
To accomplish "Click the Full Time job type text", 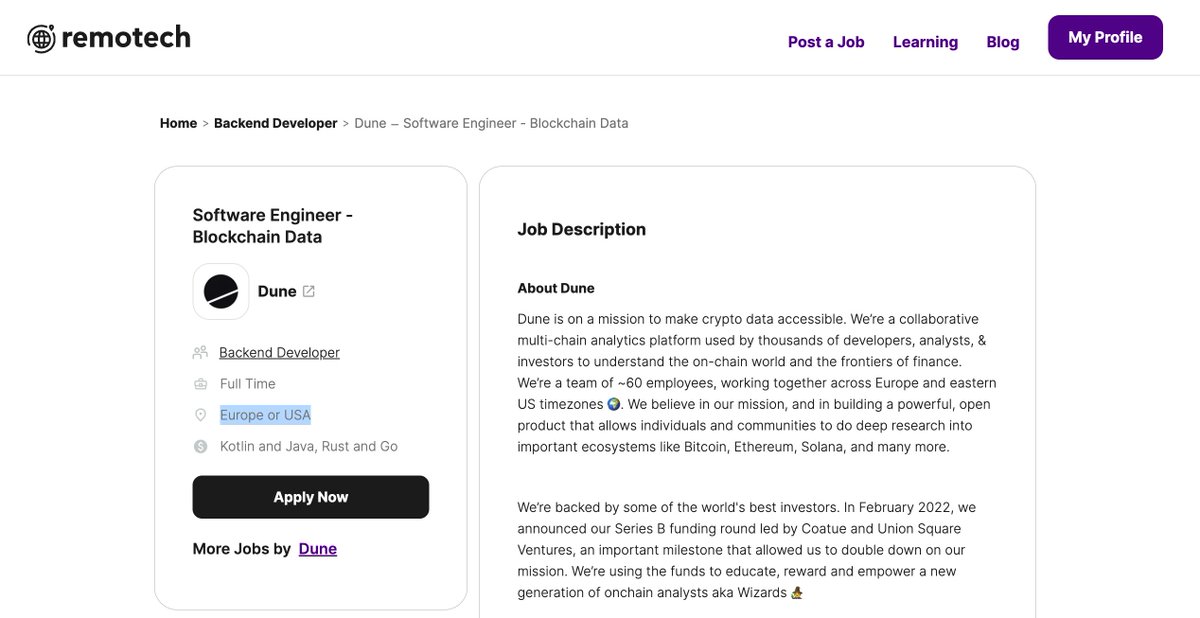I will pos(248,384).
